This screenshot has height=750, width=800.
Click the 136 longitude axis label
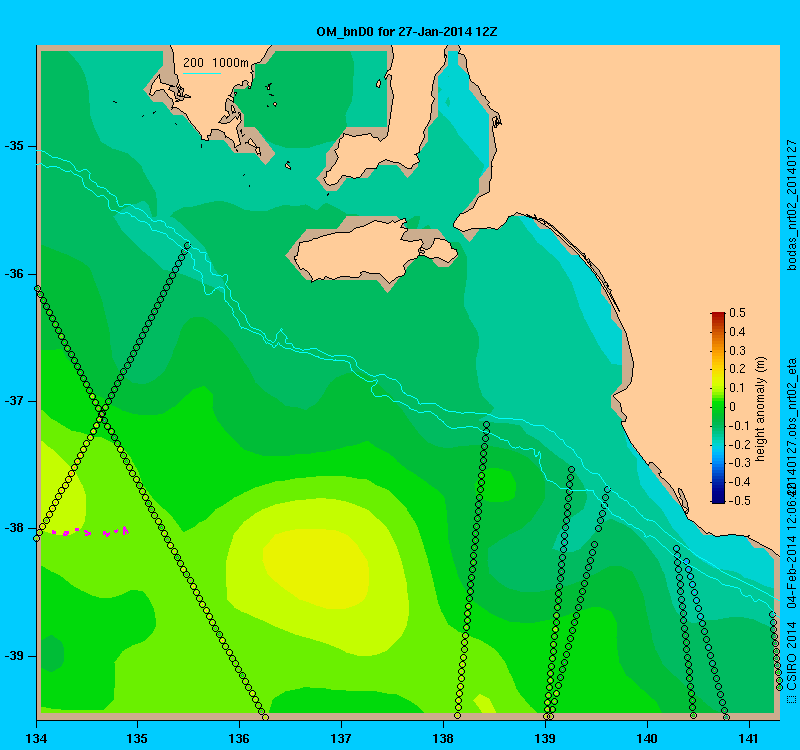(239, 738)
